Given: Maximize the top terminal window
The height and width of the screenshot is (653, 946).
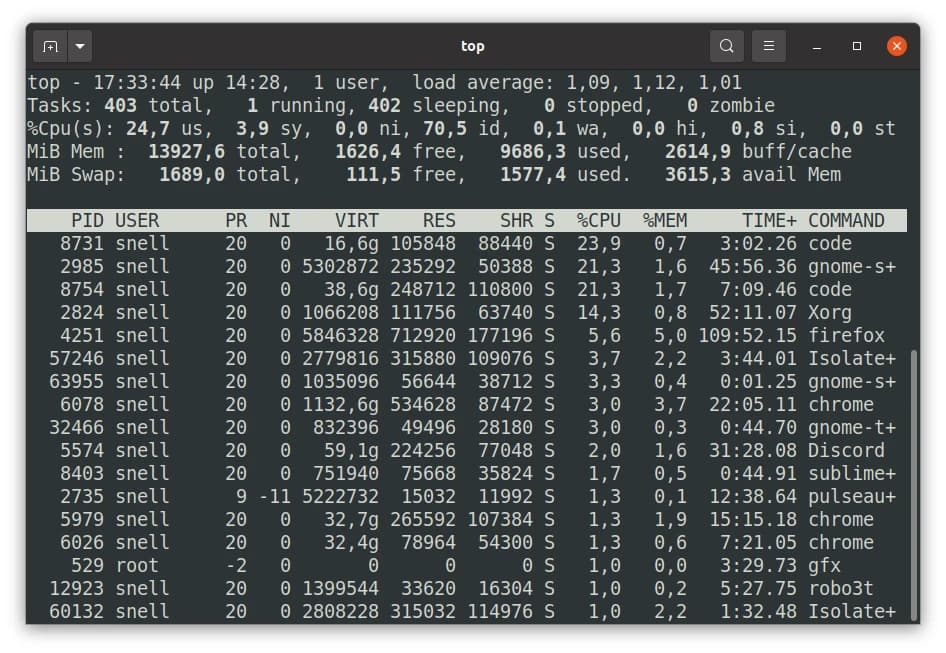Looking at the screenshot, I should 857,46.
